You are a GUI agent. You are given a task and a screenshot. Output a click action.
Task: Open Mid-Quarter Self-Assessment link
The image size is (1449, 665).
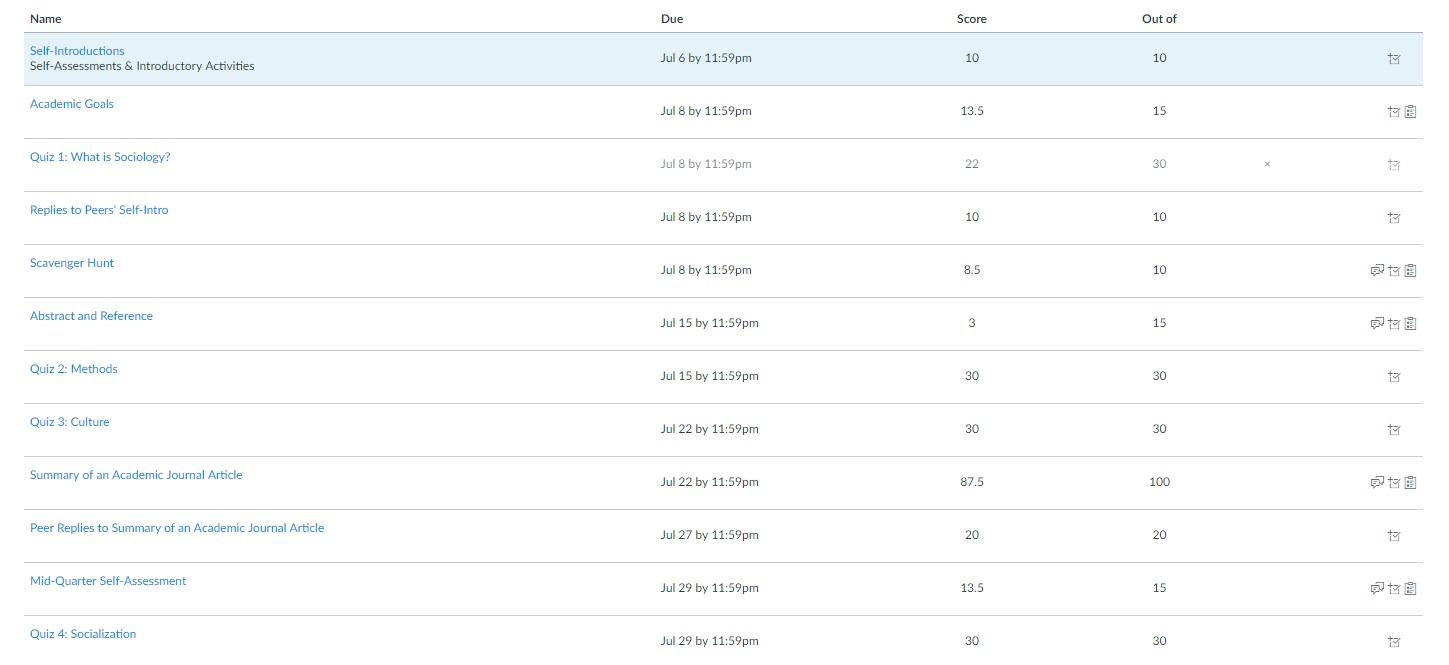tap(108, 581)
